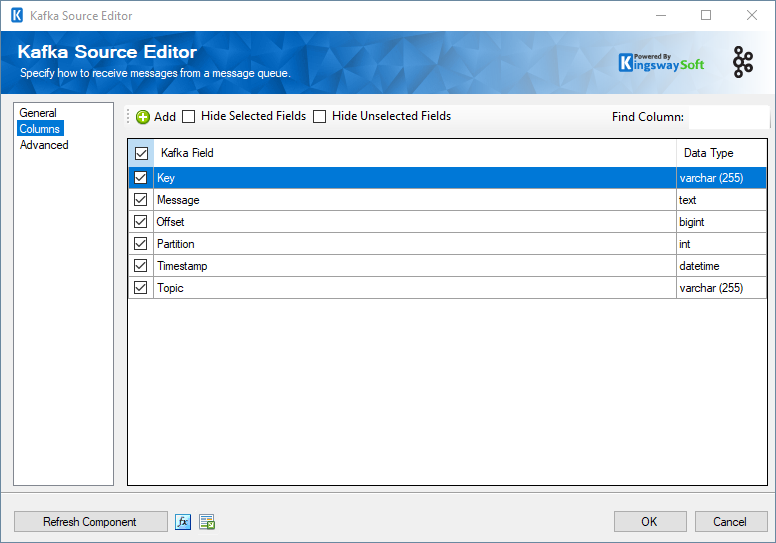This screenshot has width=776, height=543.
Task: Click the Data Type column header
Action: 721,153
